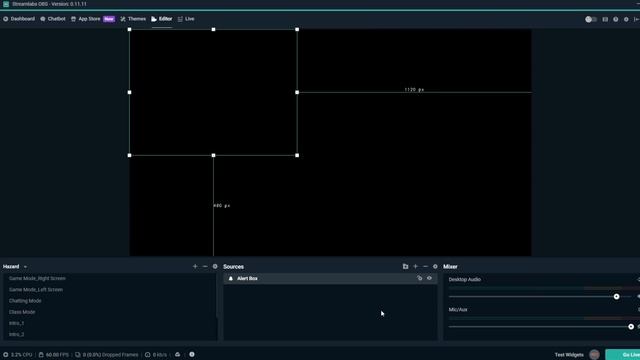
Task: Open the Live tab
Action: pyautogui.click(x=186, y=19)
